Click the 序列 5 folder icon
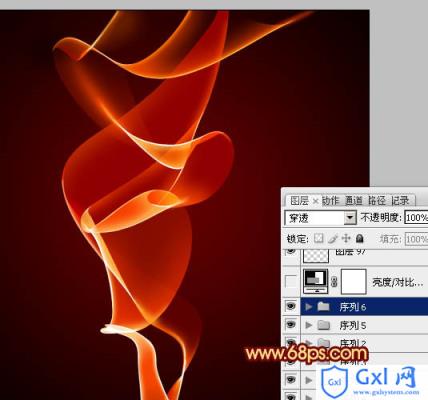Screen dimensions: 428x400 click(x=323, y=325)
